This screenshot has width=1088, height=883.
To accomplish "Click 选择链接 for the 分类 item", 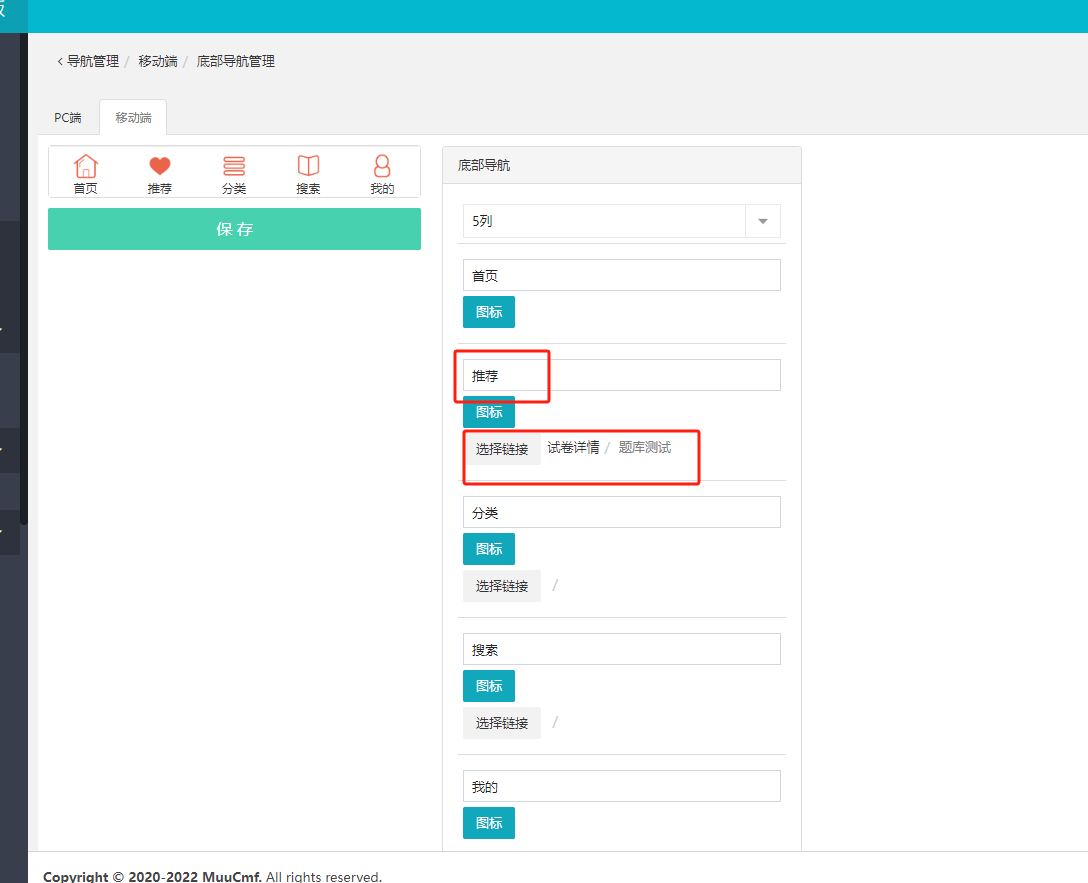I will click(x=502, y=586).
